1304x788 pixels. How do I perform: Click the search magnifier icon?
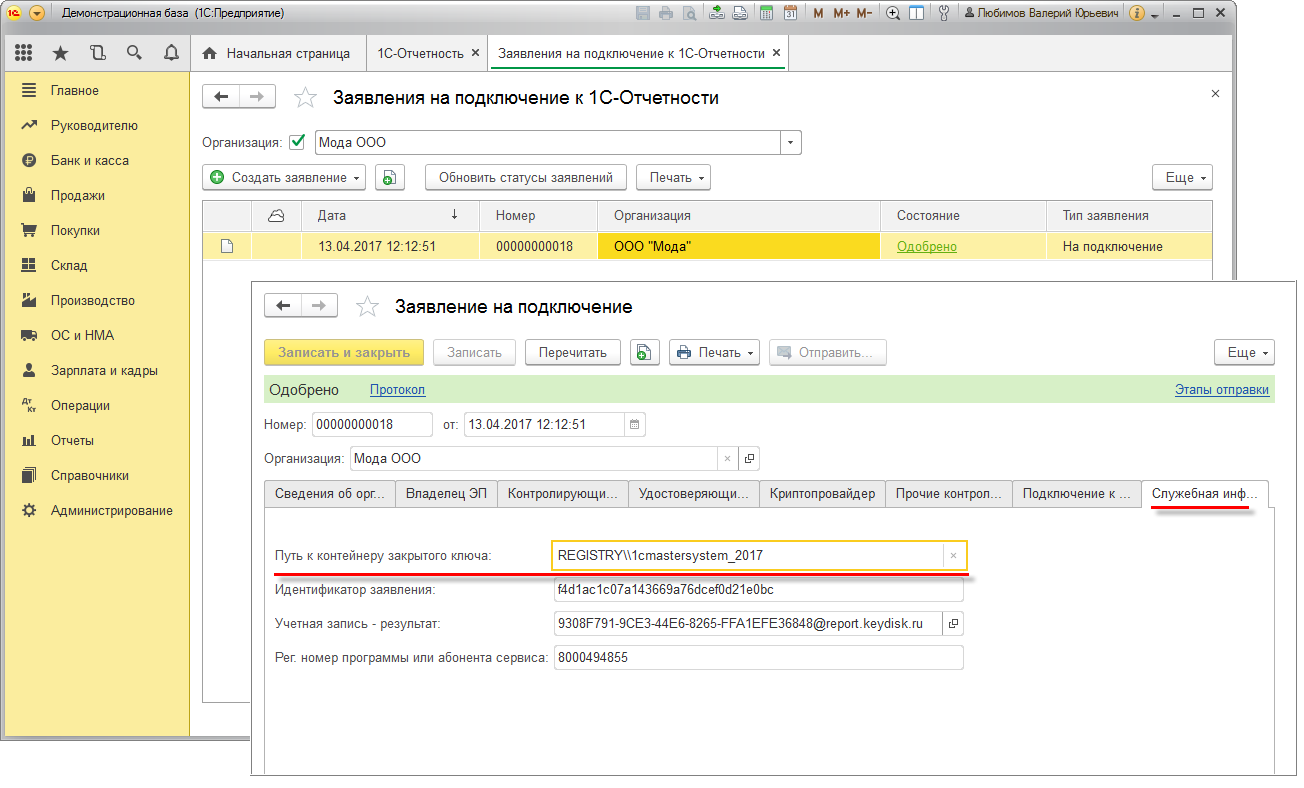coord(134,53)
